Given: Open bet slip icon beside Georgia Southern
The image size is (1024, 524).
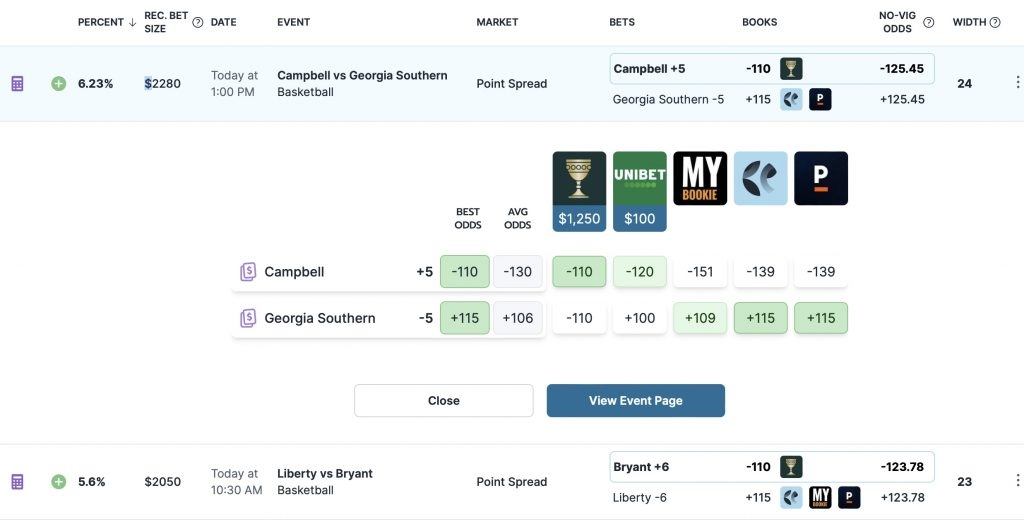Looking at the screenshot, I should pos(248,318).
